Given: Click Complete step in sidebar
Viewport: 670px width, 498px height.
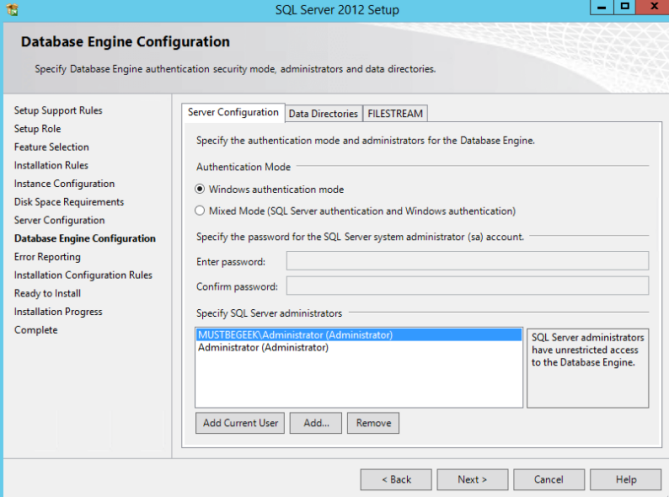Looking at the screenshot, I should [36, 330].
